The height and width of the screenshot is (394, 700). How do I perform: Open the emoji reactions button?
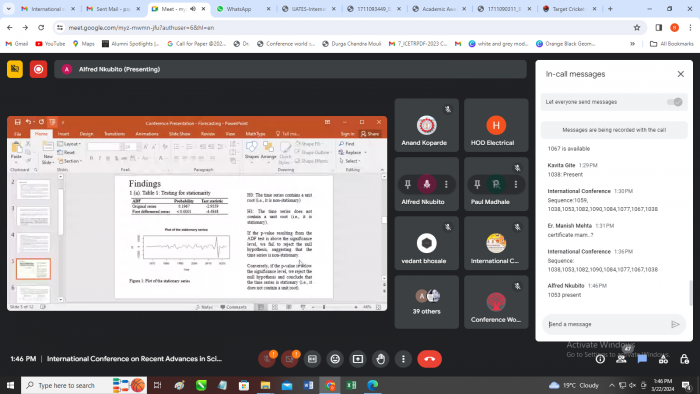tap(335, 359)
